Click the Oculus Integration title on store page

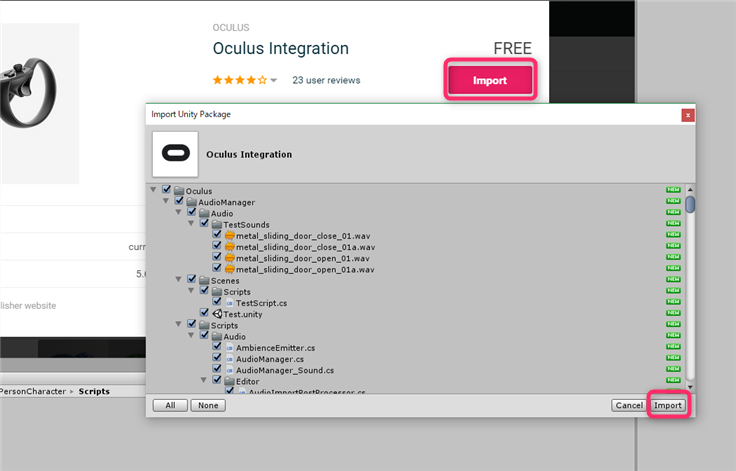tap(281, 48)
